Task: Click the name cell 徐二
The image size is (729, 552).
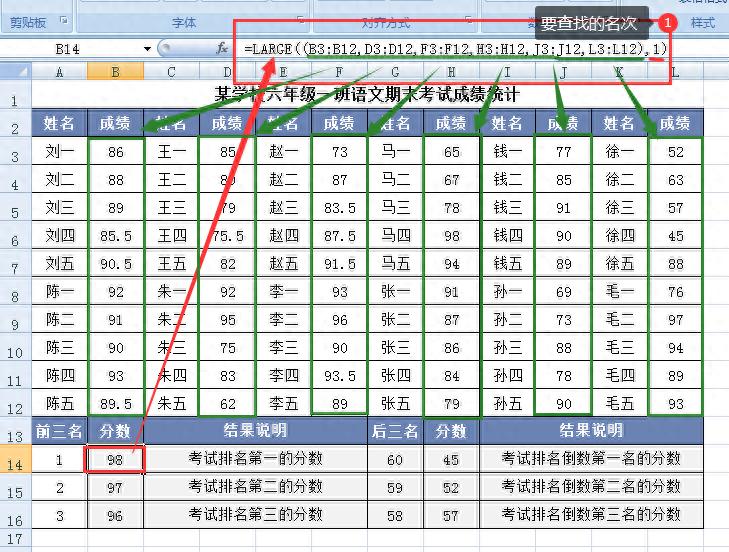Action: pos(619,180)
